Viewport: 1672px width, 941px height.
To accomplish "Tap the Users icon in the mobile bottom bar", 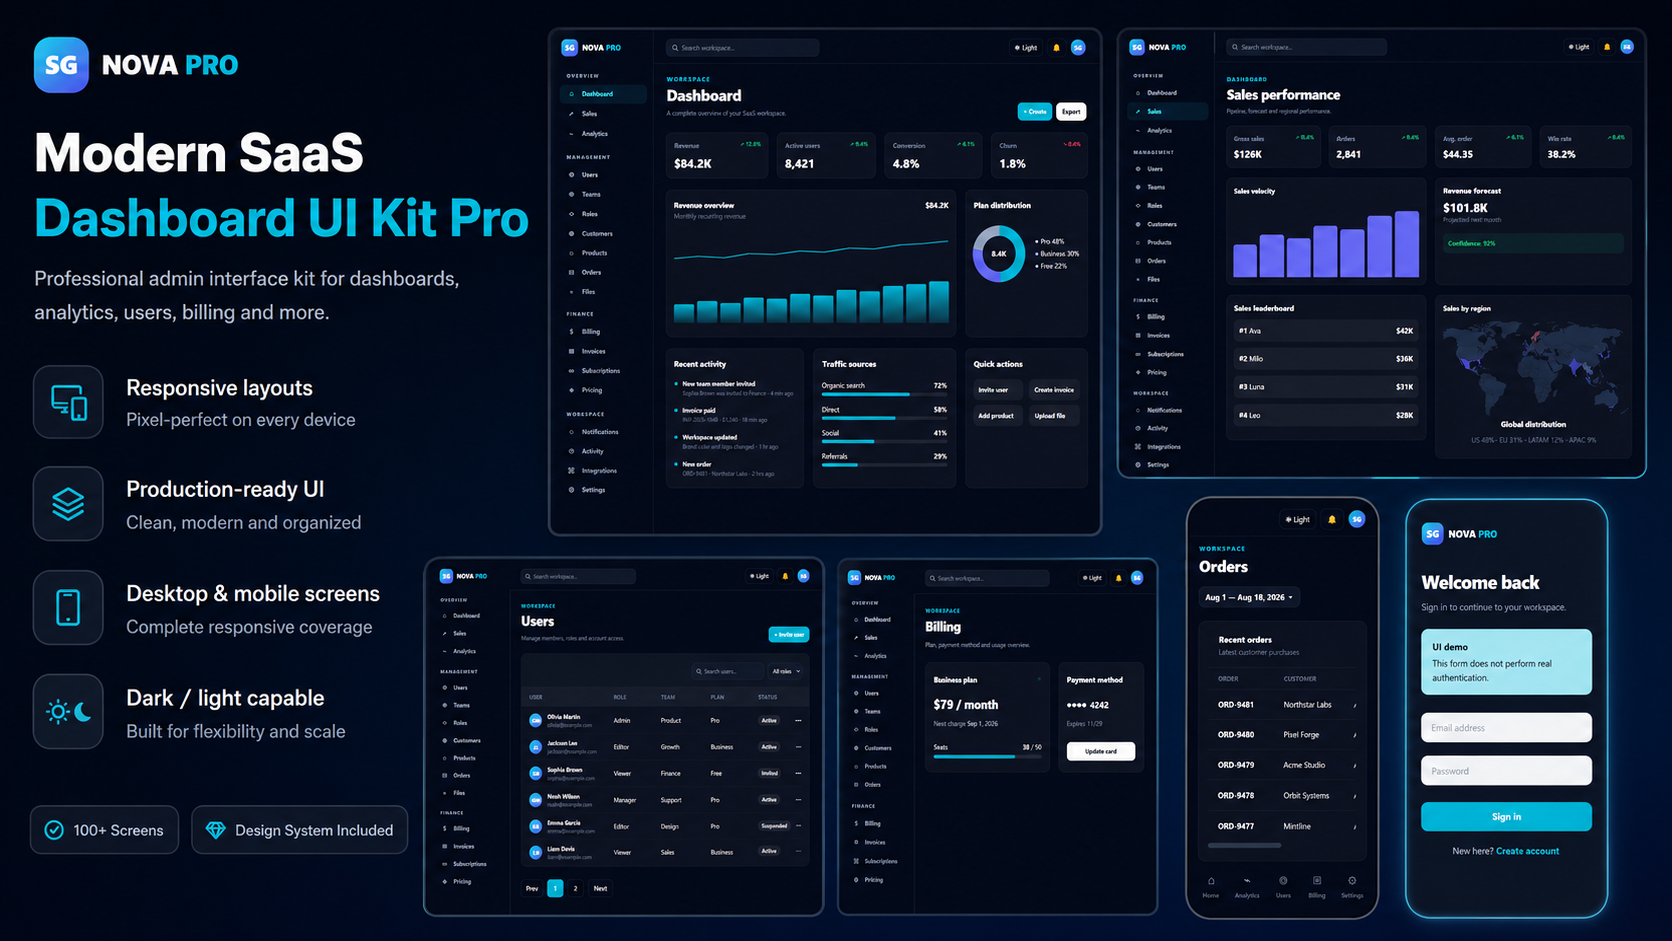I will (x=1283, y=881).
